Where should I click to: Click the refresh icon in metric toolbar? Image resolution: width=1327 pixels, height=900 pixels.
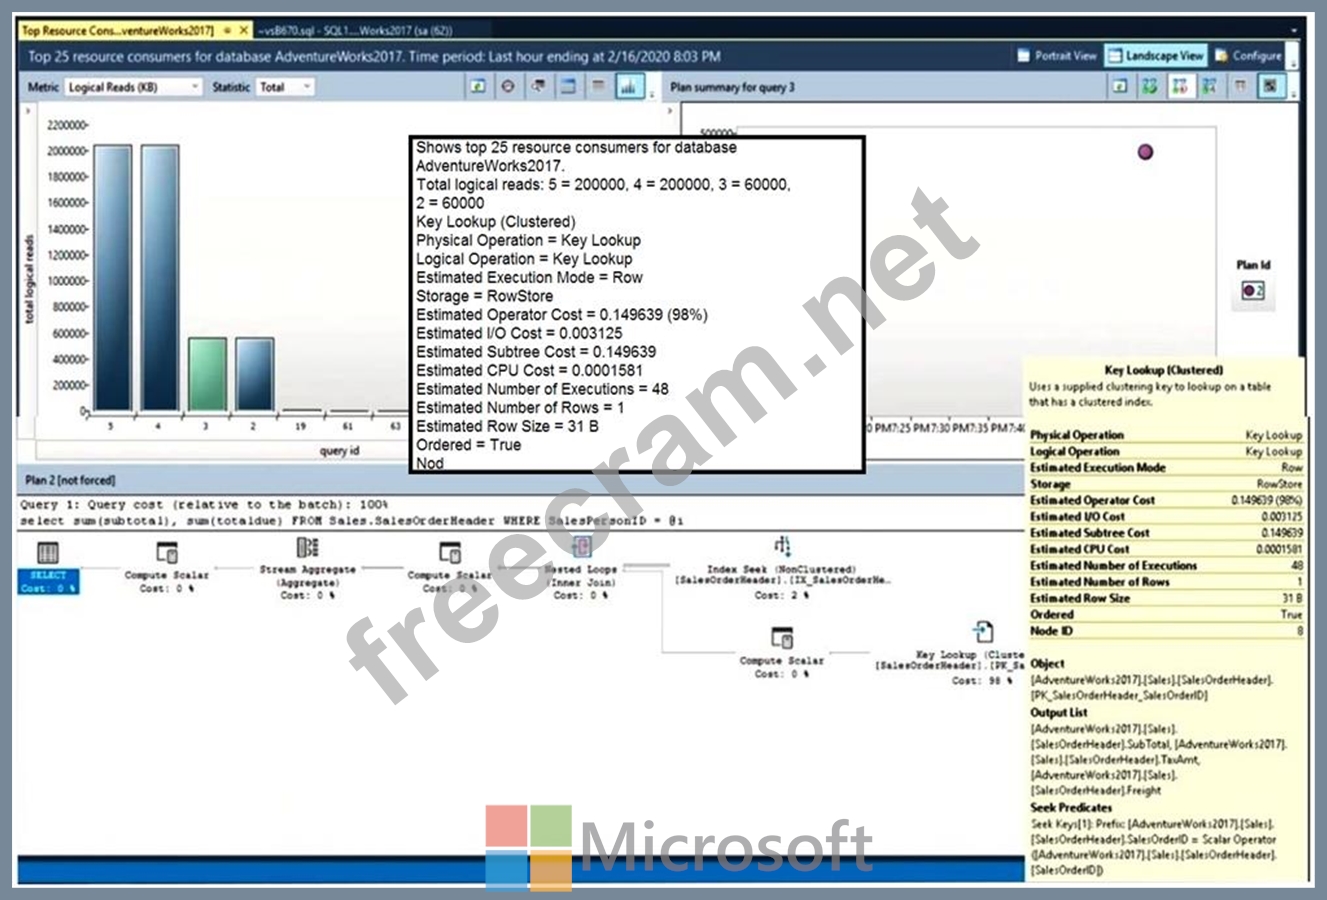tap(478, 87)
